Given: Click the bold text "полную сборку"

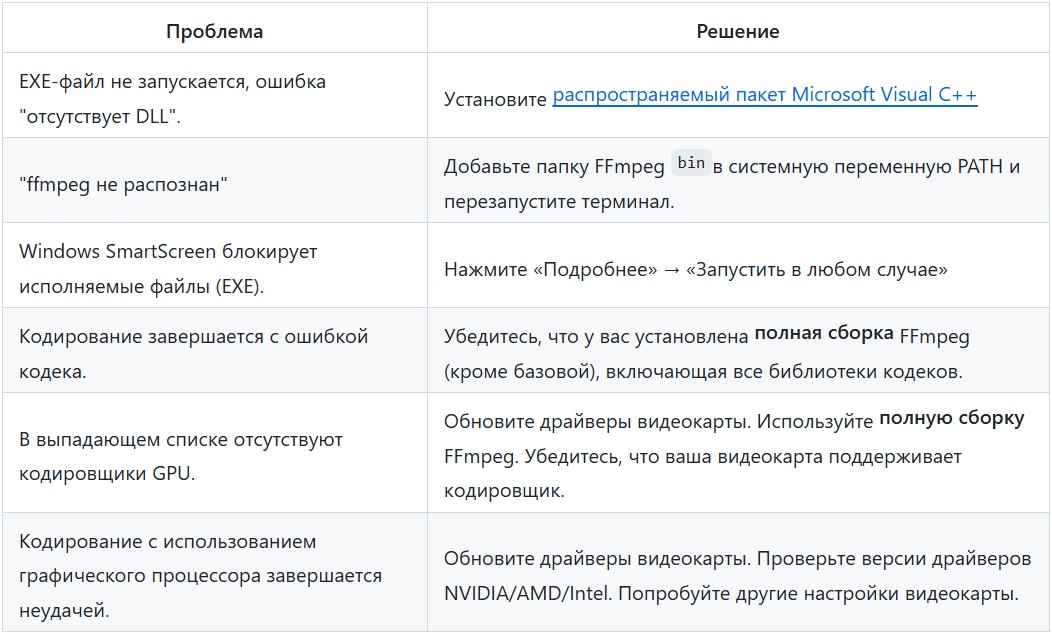Looking at the screenshot, I should [x=951, y=418].
